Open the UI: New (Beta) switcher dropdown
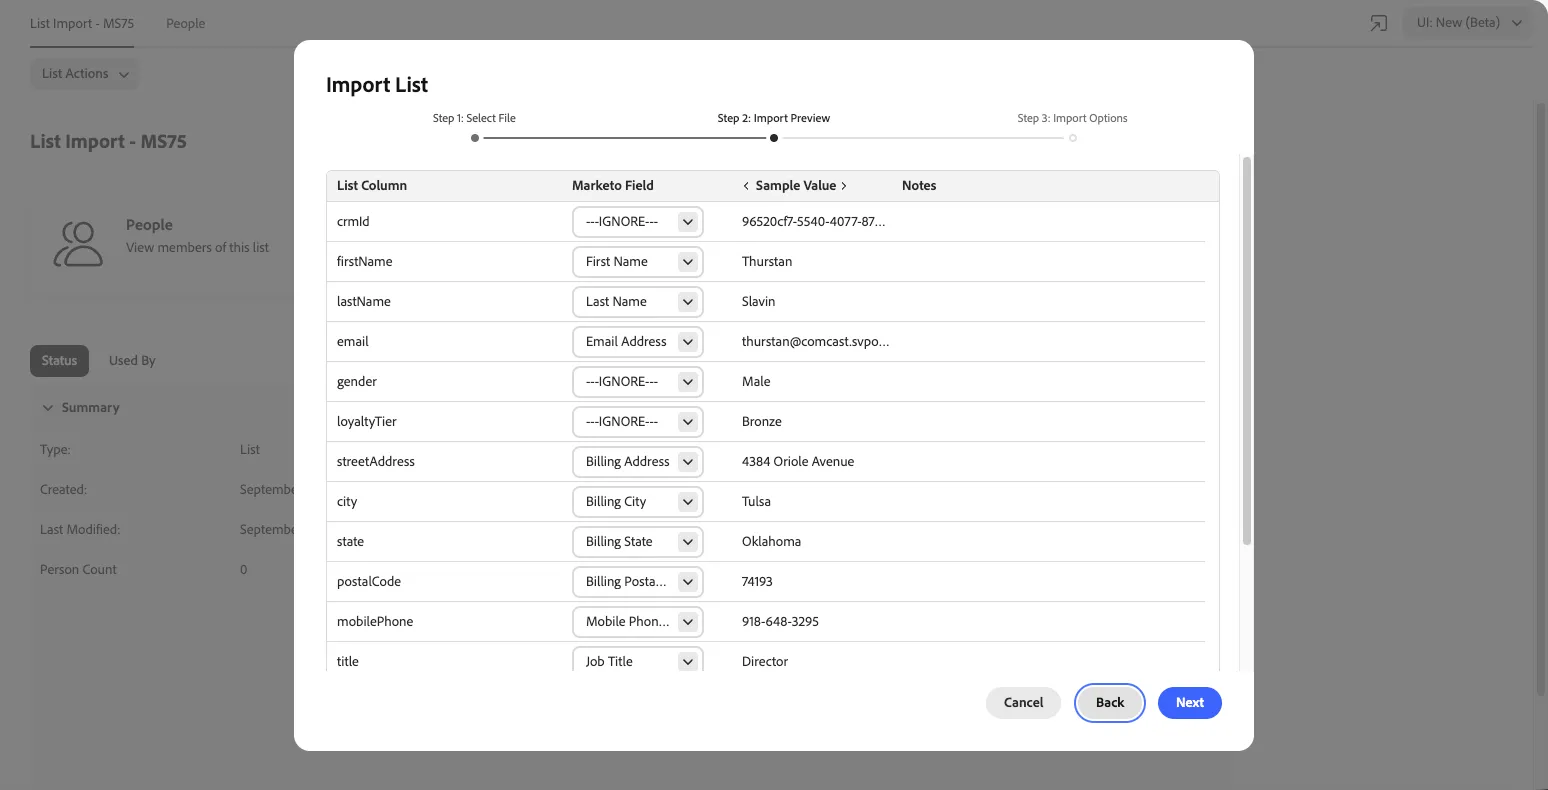The width and height of the screenshot is (1548, 790). [1469, 23]
